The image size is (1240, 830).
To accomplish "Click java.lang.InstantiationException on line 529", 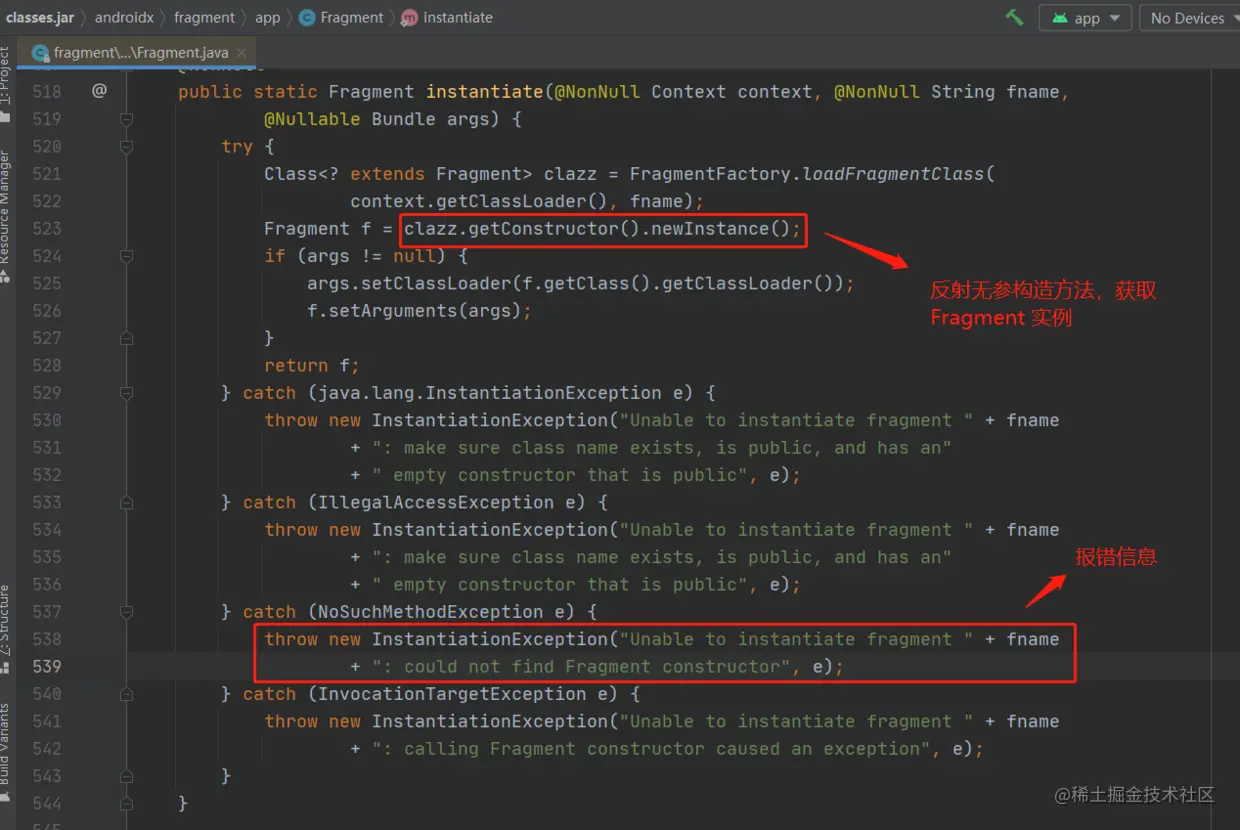I will (x=490, y=393).
